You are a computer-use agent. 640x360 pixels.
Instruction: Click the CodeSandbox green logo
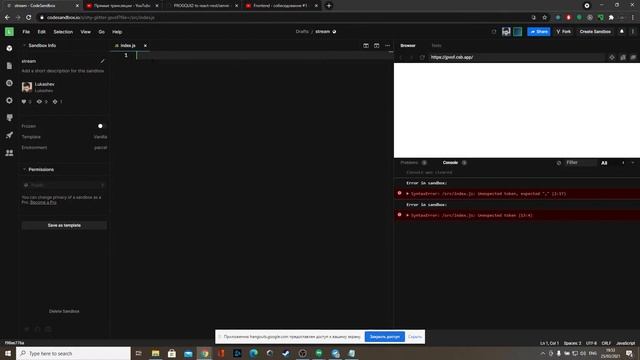click(x=9, y=31)
